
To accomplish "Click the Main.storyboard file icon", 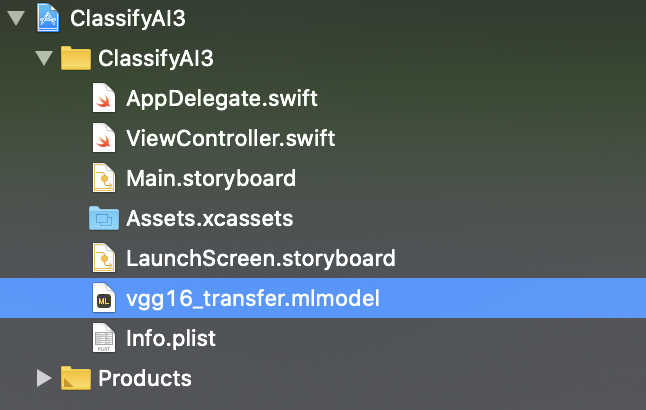I will click(104, 178).
